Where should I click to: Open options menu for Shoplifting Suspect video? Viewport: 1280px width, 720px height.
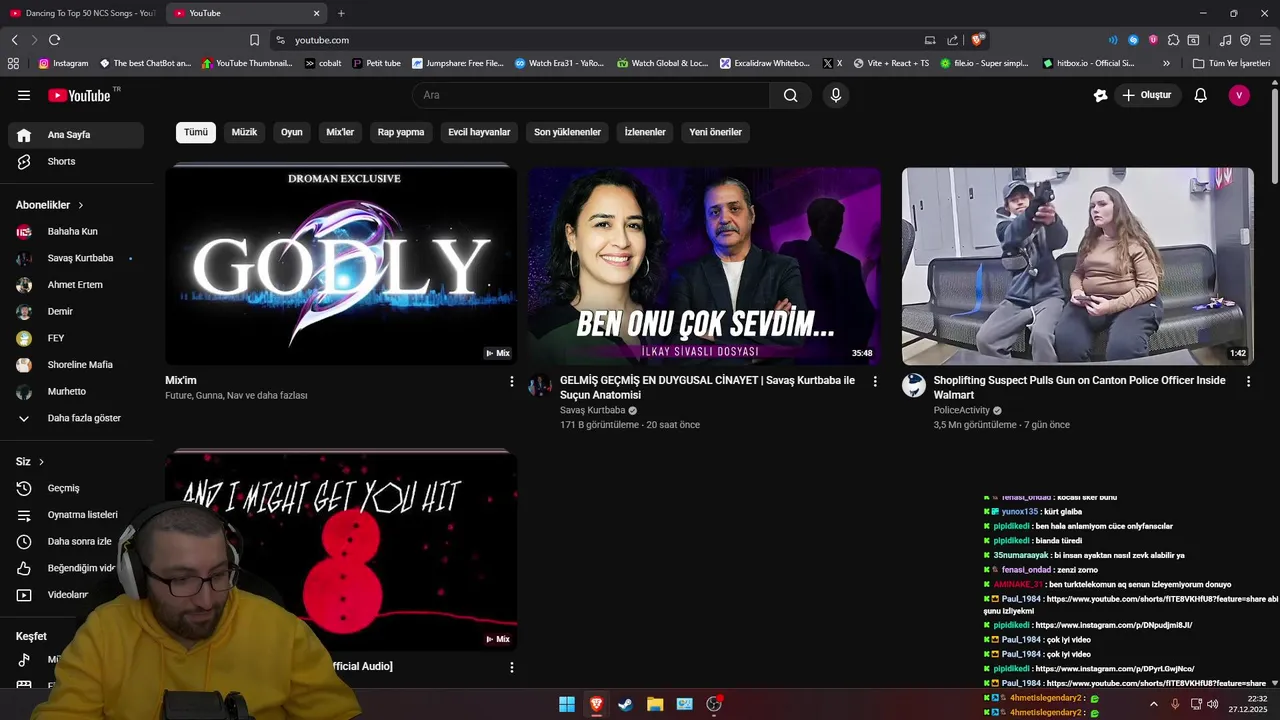pos(1248,381)
